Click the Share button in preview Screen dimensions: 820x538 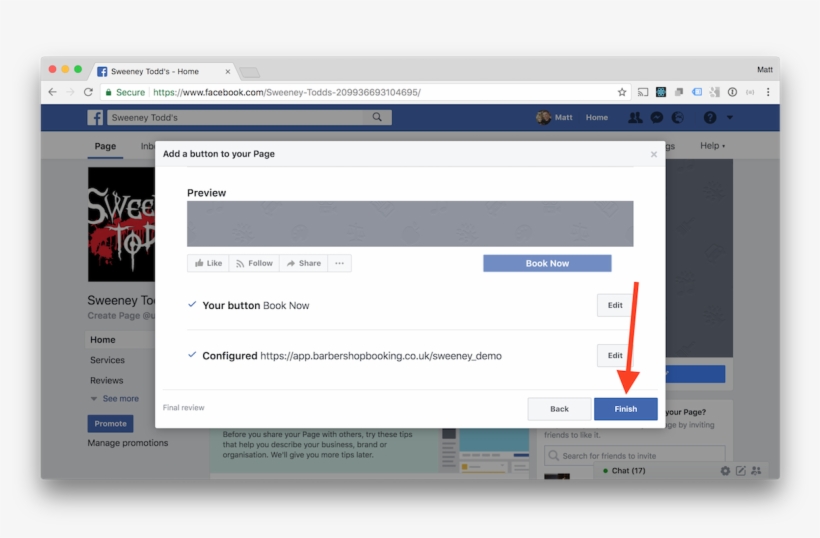pyautogui.click(x=304, y=263)
